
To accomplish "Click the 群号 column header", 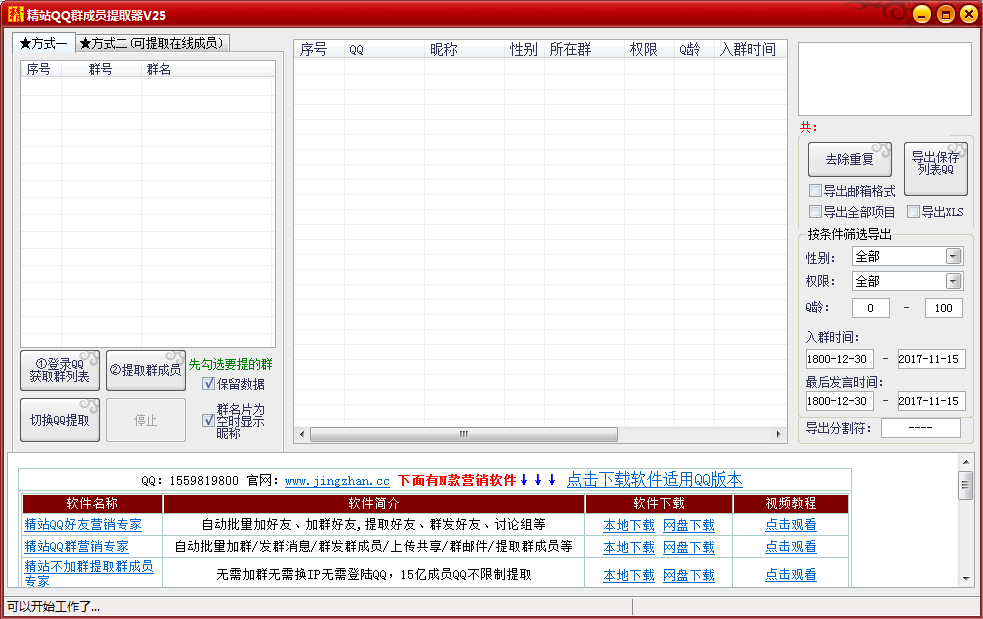I will tap(101, 69).
